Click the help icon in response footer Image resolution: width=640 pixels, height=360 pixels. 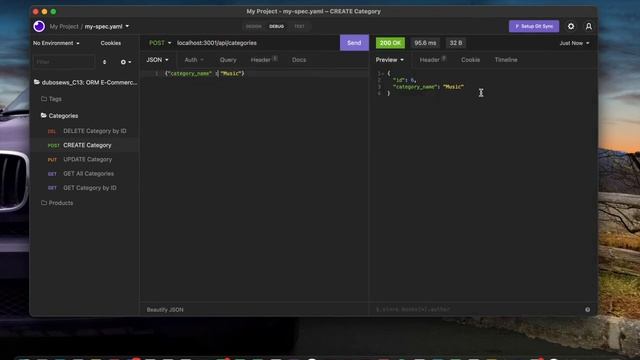(587, 309)
